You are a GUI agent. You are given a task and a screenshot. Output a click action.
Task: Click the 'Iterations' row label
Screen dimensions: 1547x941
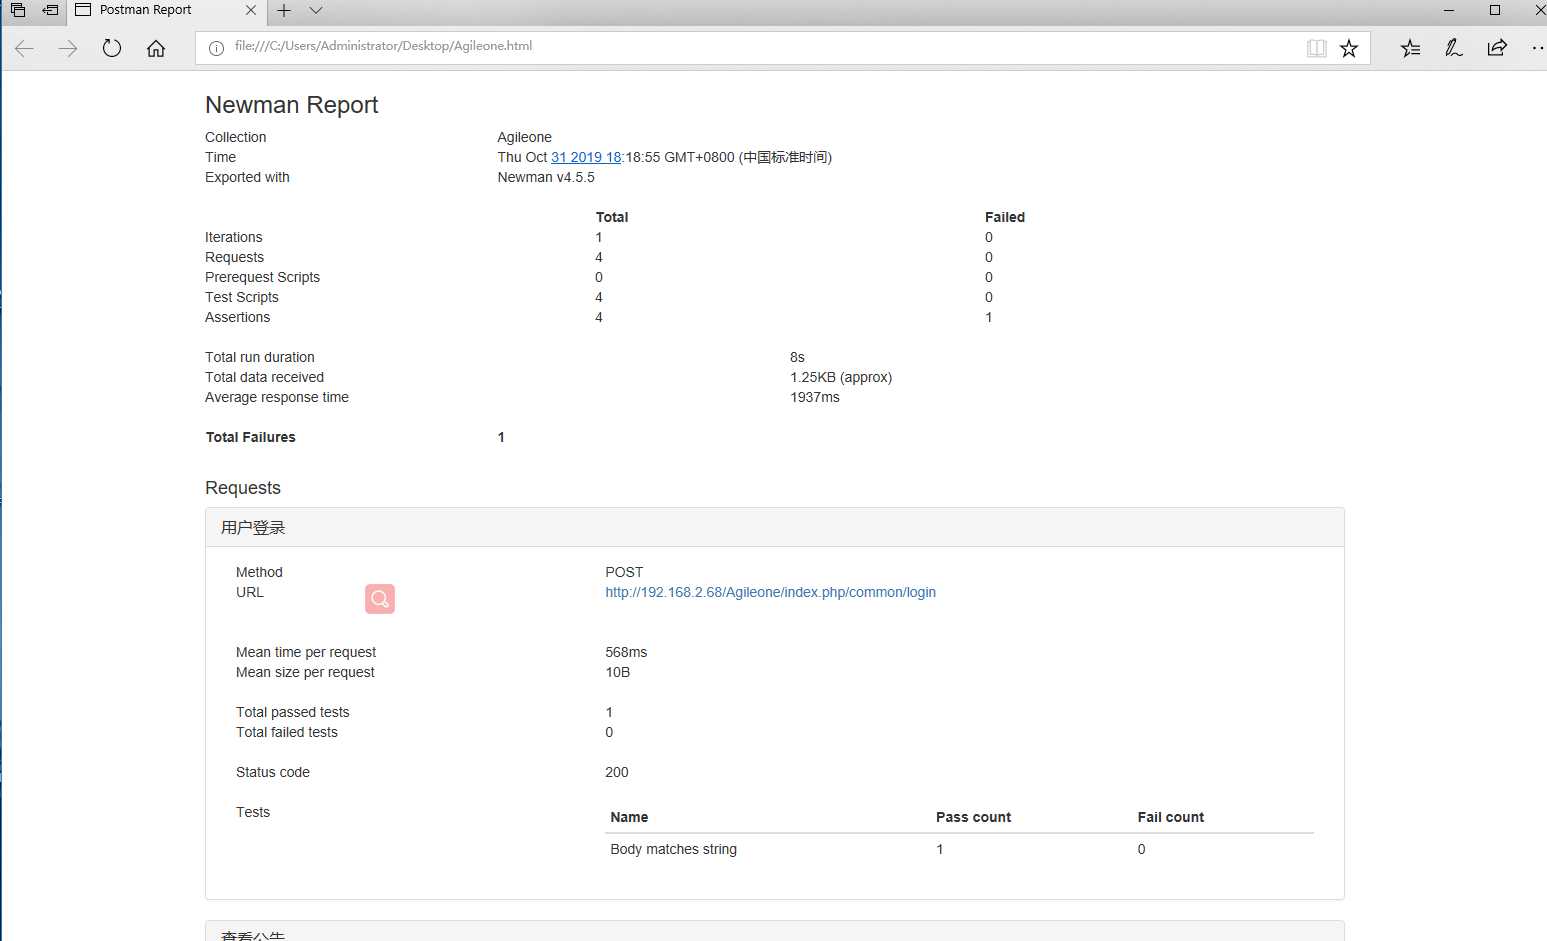click(234, 237)
